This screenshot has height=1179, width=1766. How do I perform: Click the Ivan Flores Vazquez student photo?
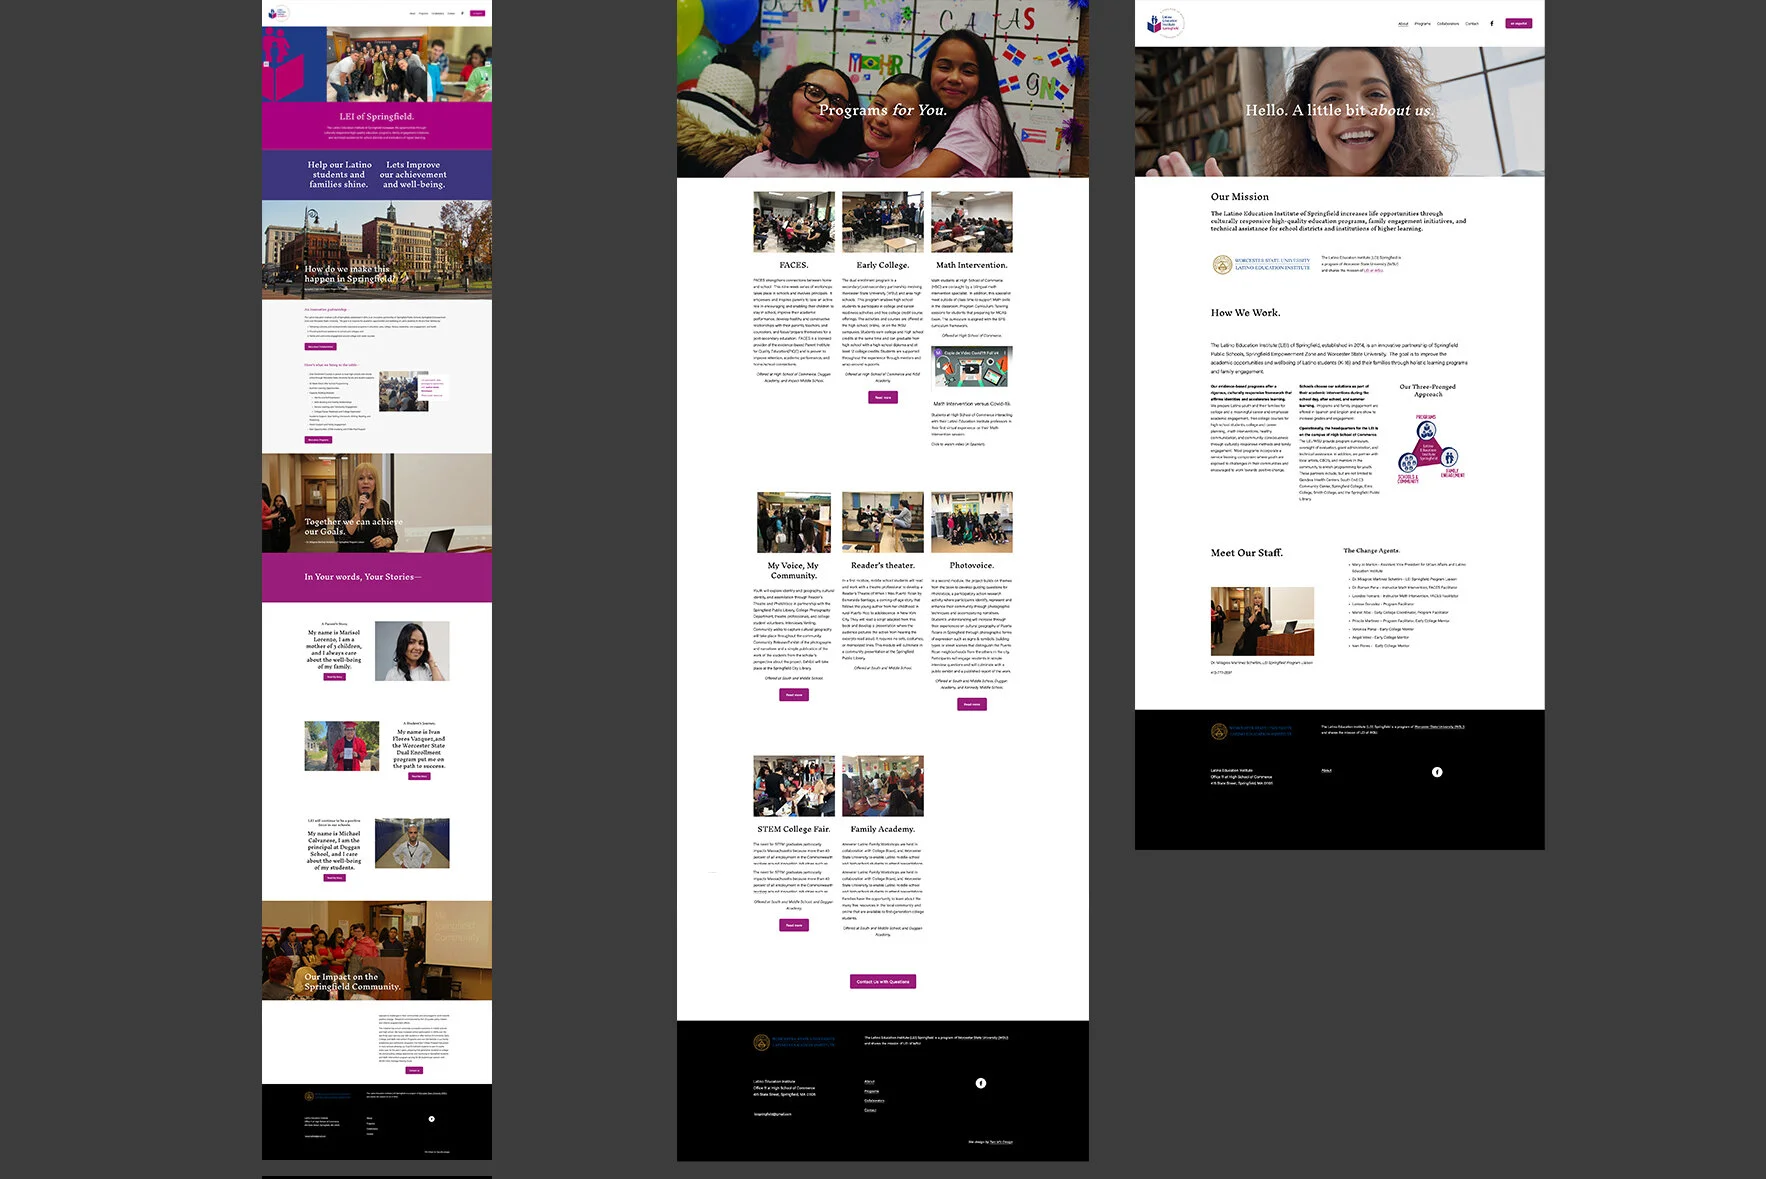(342, 746)
